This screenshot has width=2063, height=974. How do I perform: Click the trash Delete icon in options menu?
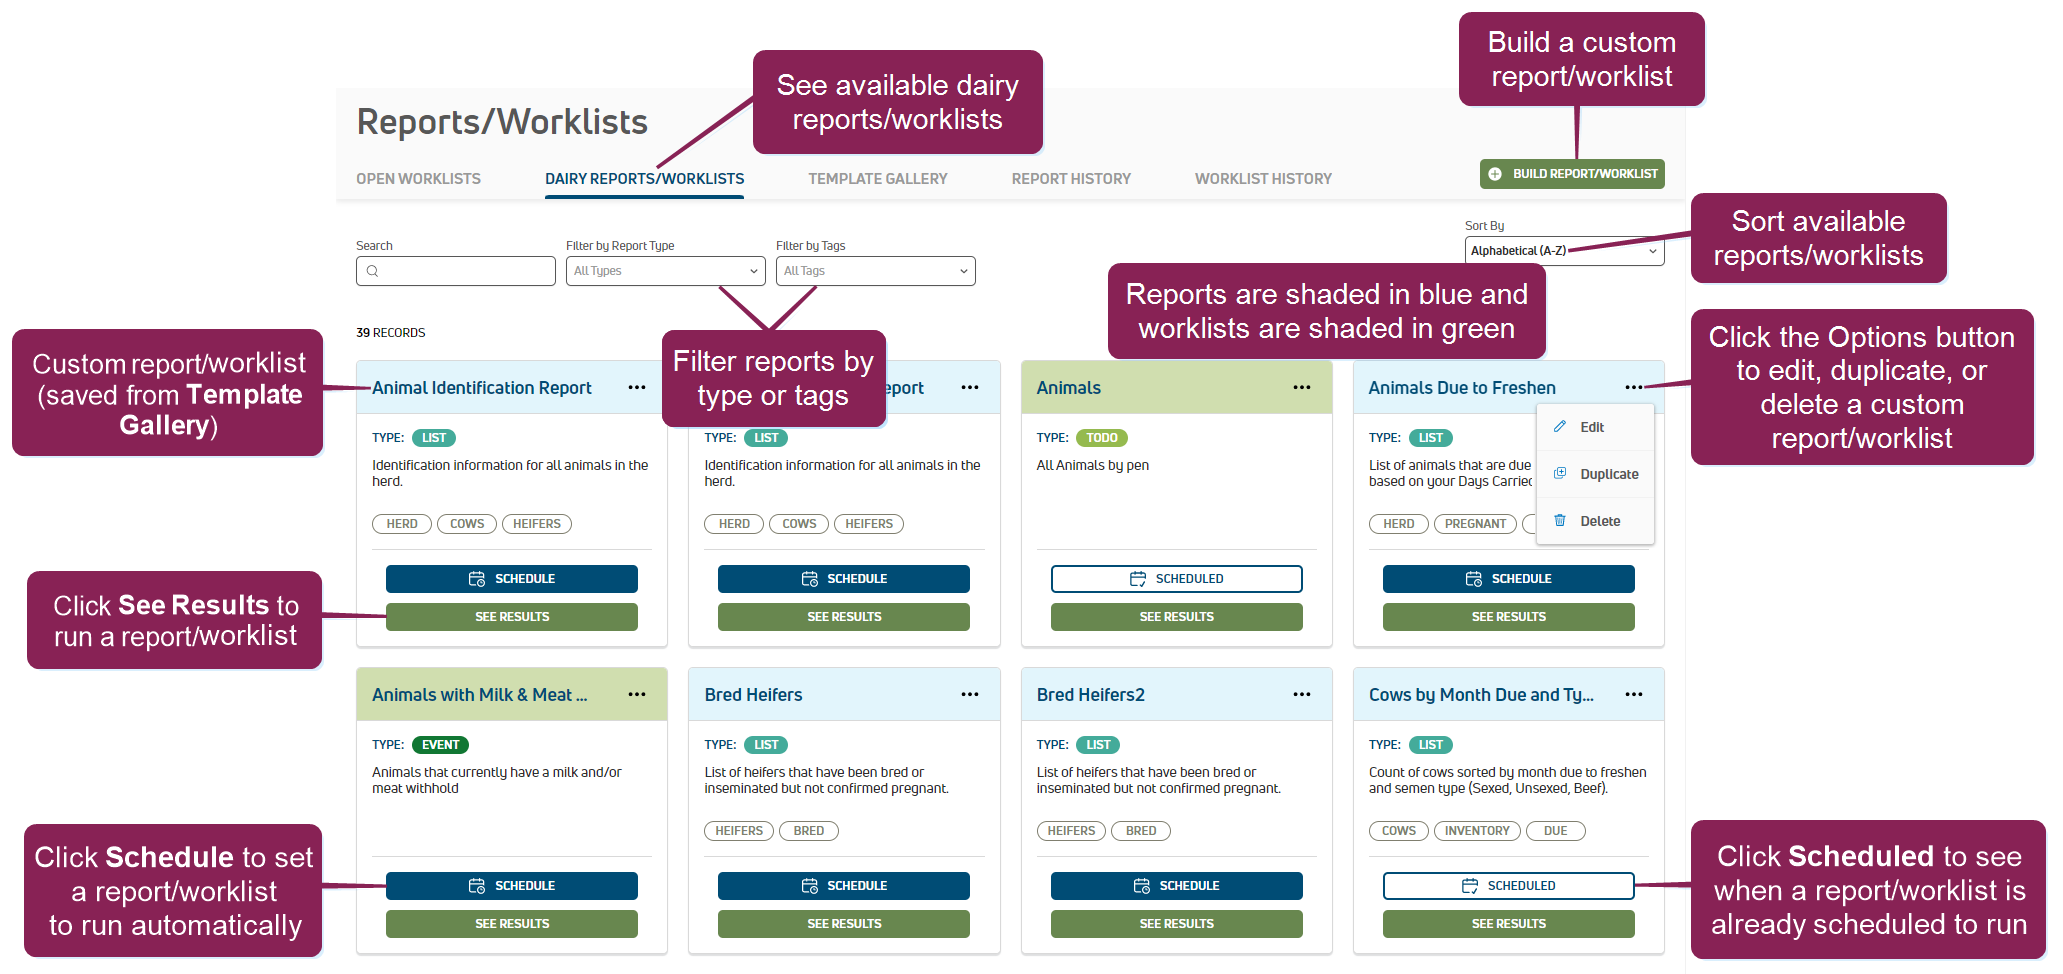click(x=1560, y=521)
